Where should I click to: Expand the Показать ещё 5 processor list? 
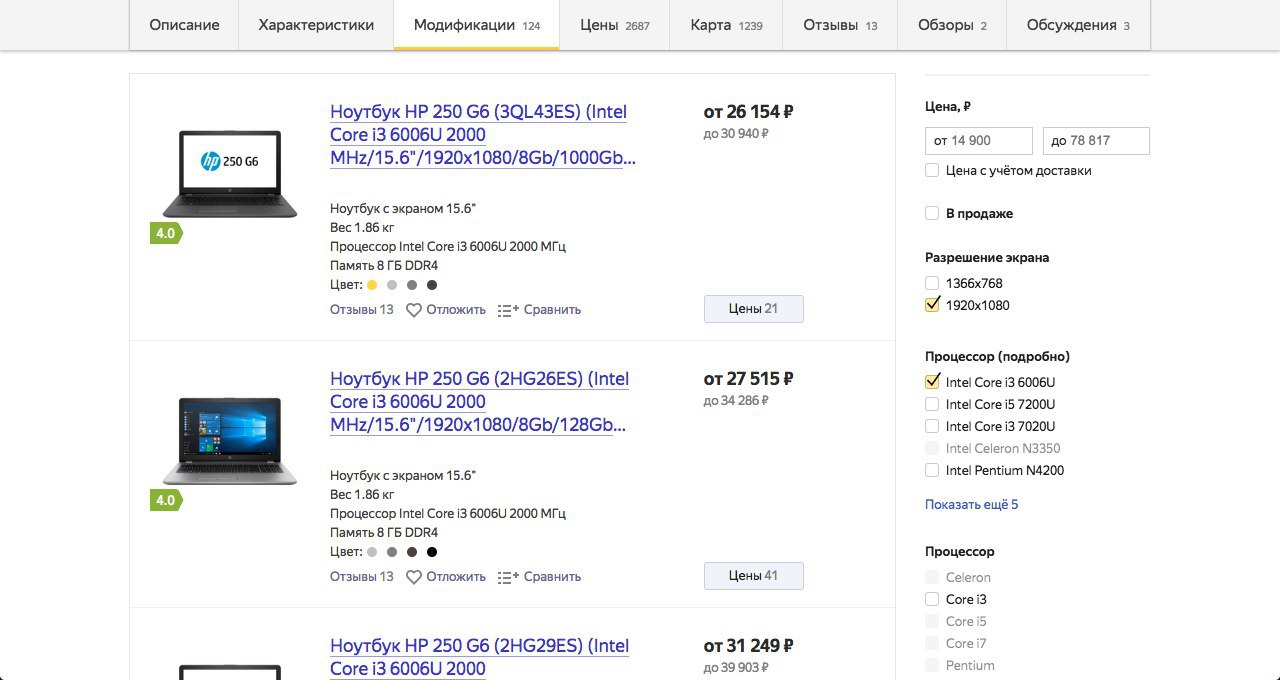click(x=972, y=505)
